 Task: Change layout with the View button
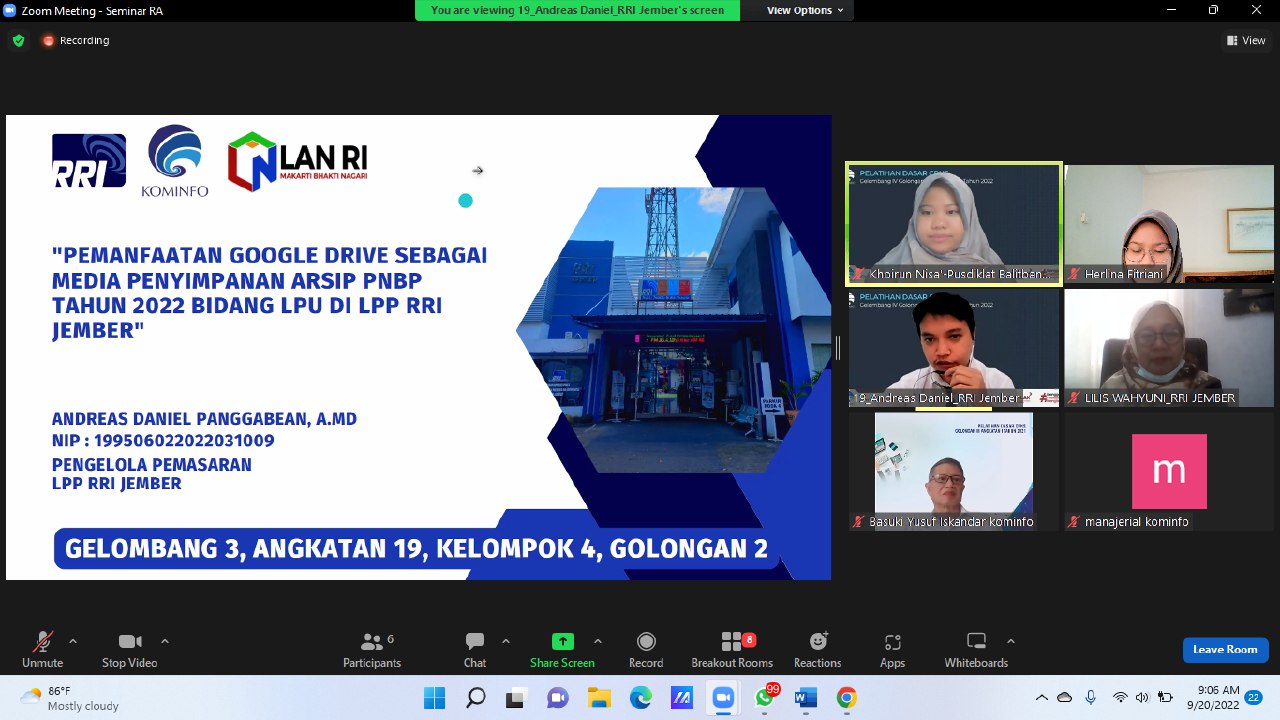pos(1246,40)
